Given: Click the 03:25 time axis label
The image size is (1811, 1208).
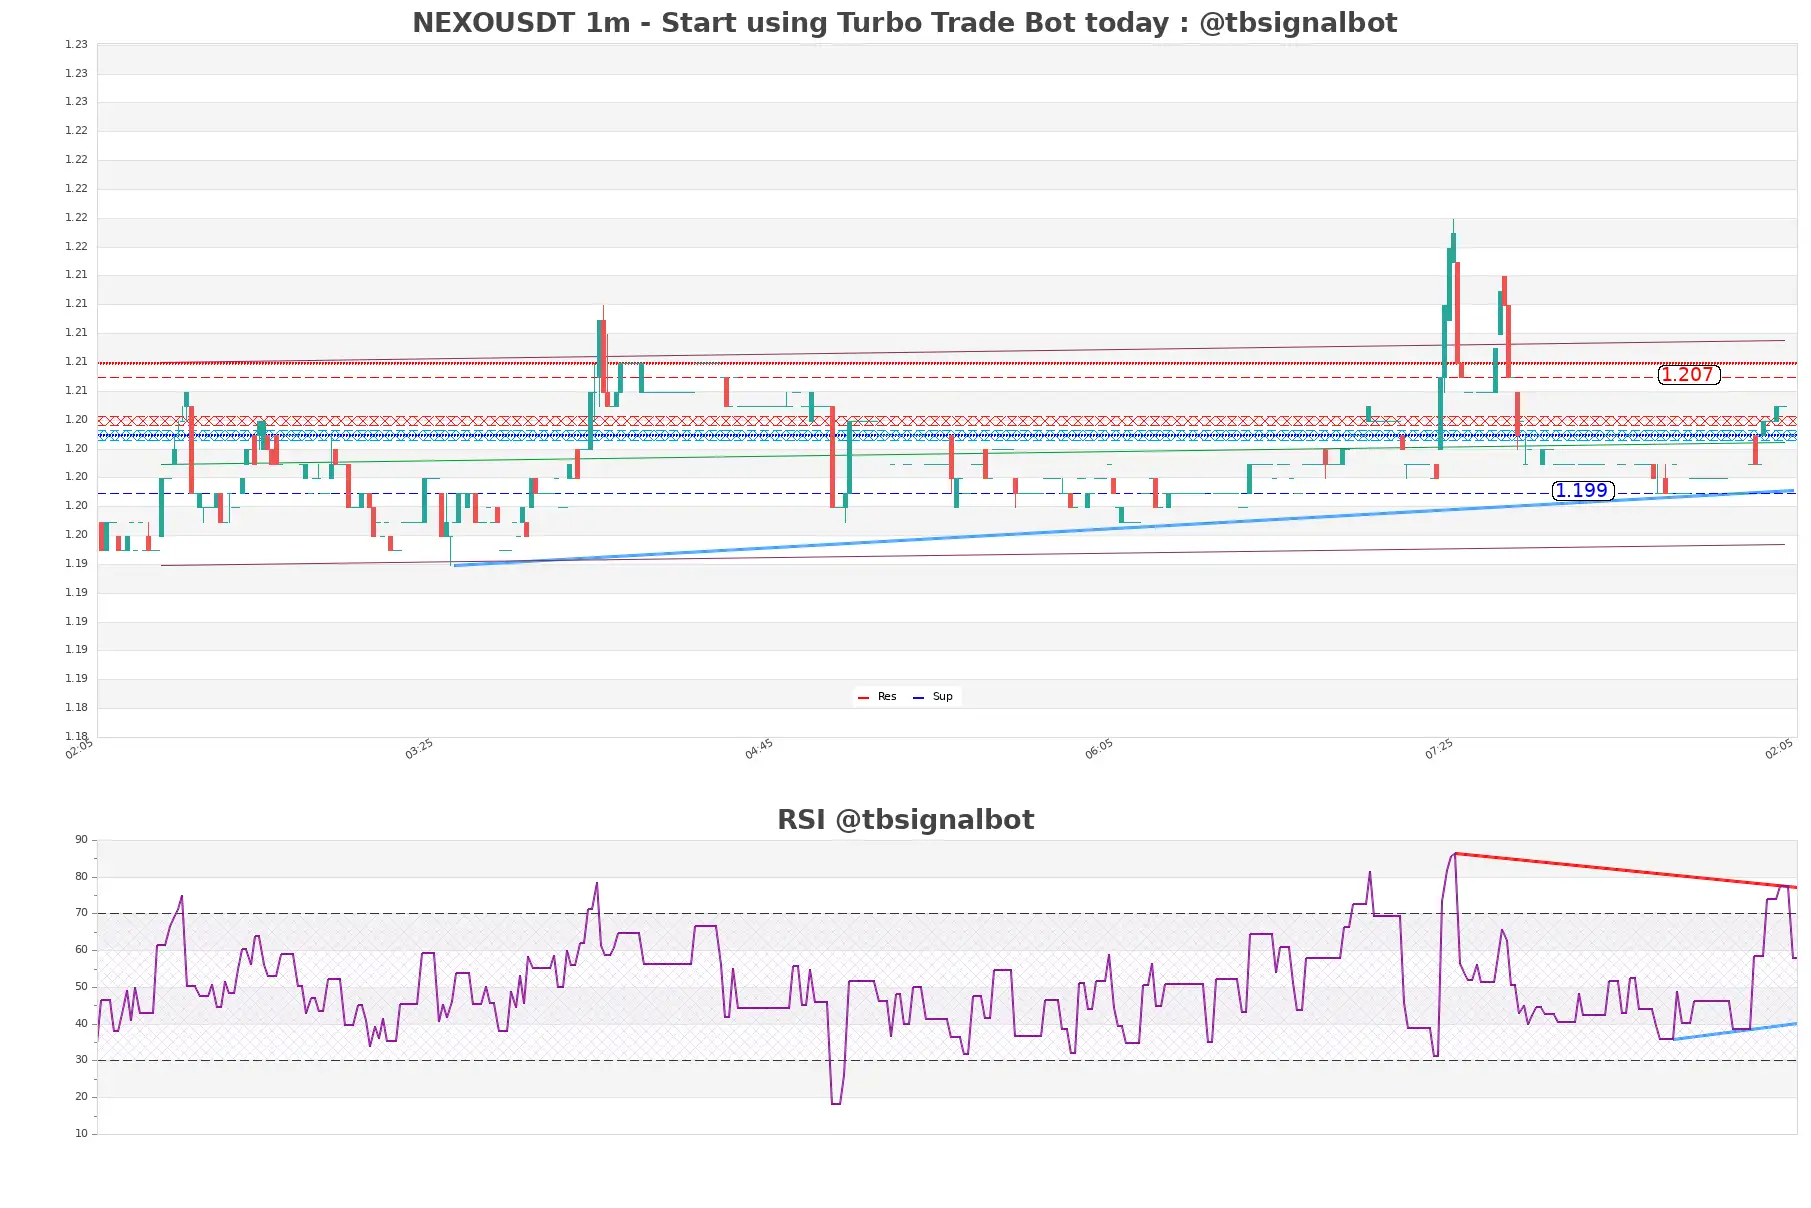Looking at the screenshot, I should point(419,749).
